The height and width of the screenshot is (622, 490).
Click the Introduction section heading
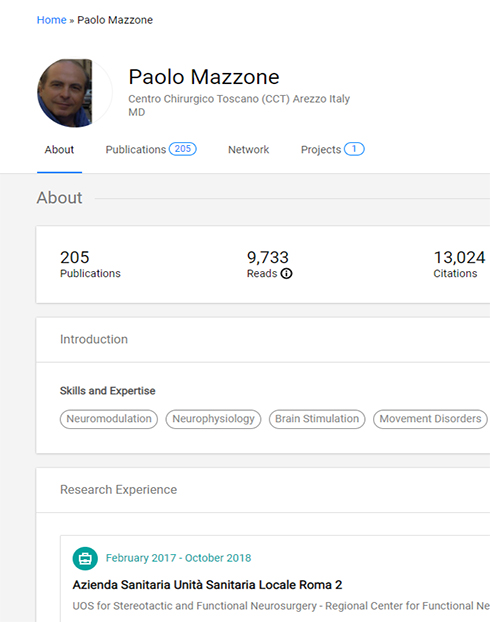click(94, 339)
